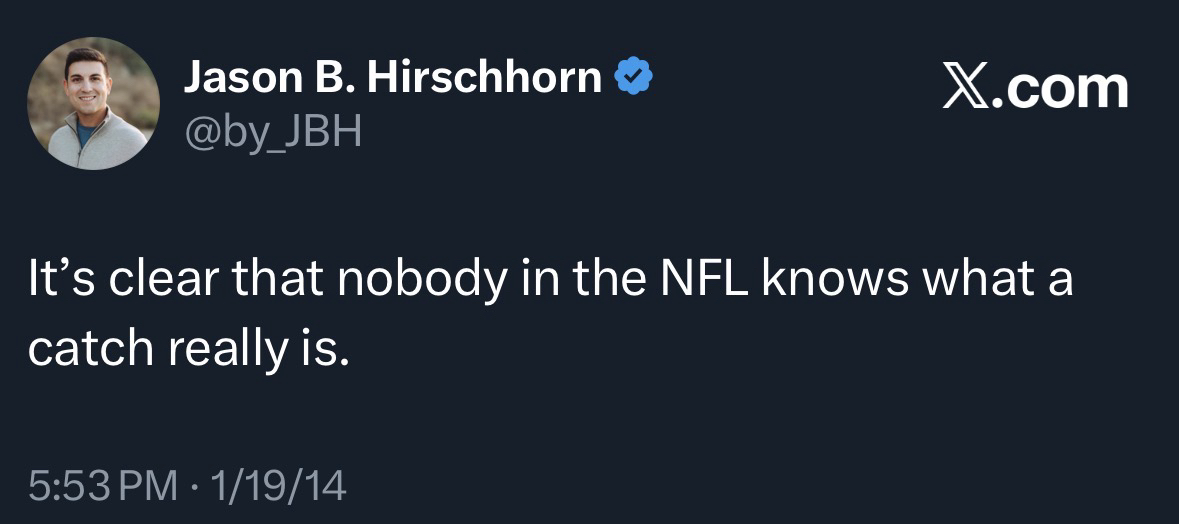Click the opening word "It's" of the tweet
Viewport: 1179px width, 524px height.
pyautogui.click(x=59, y=281)
